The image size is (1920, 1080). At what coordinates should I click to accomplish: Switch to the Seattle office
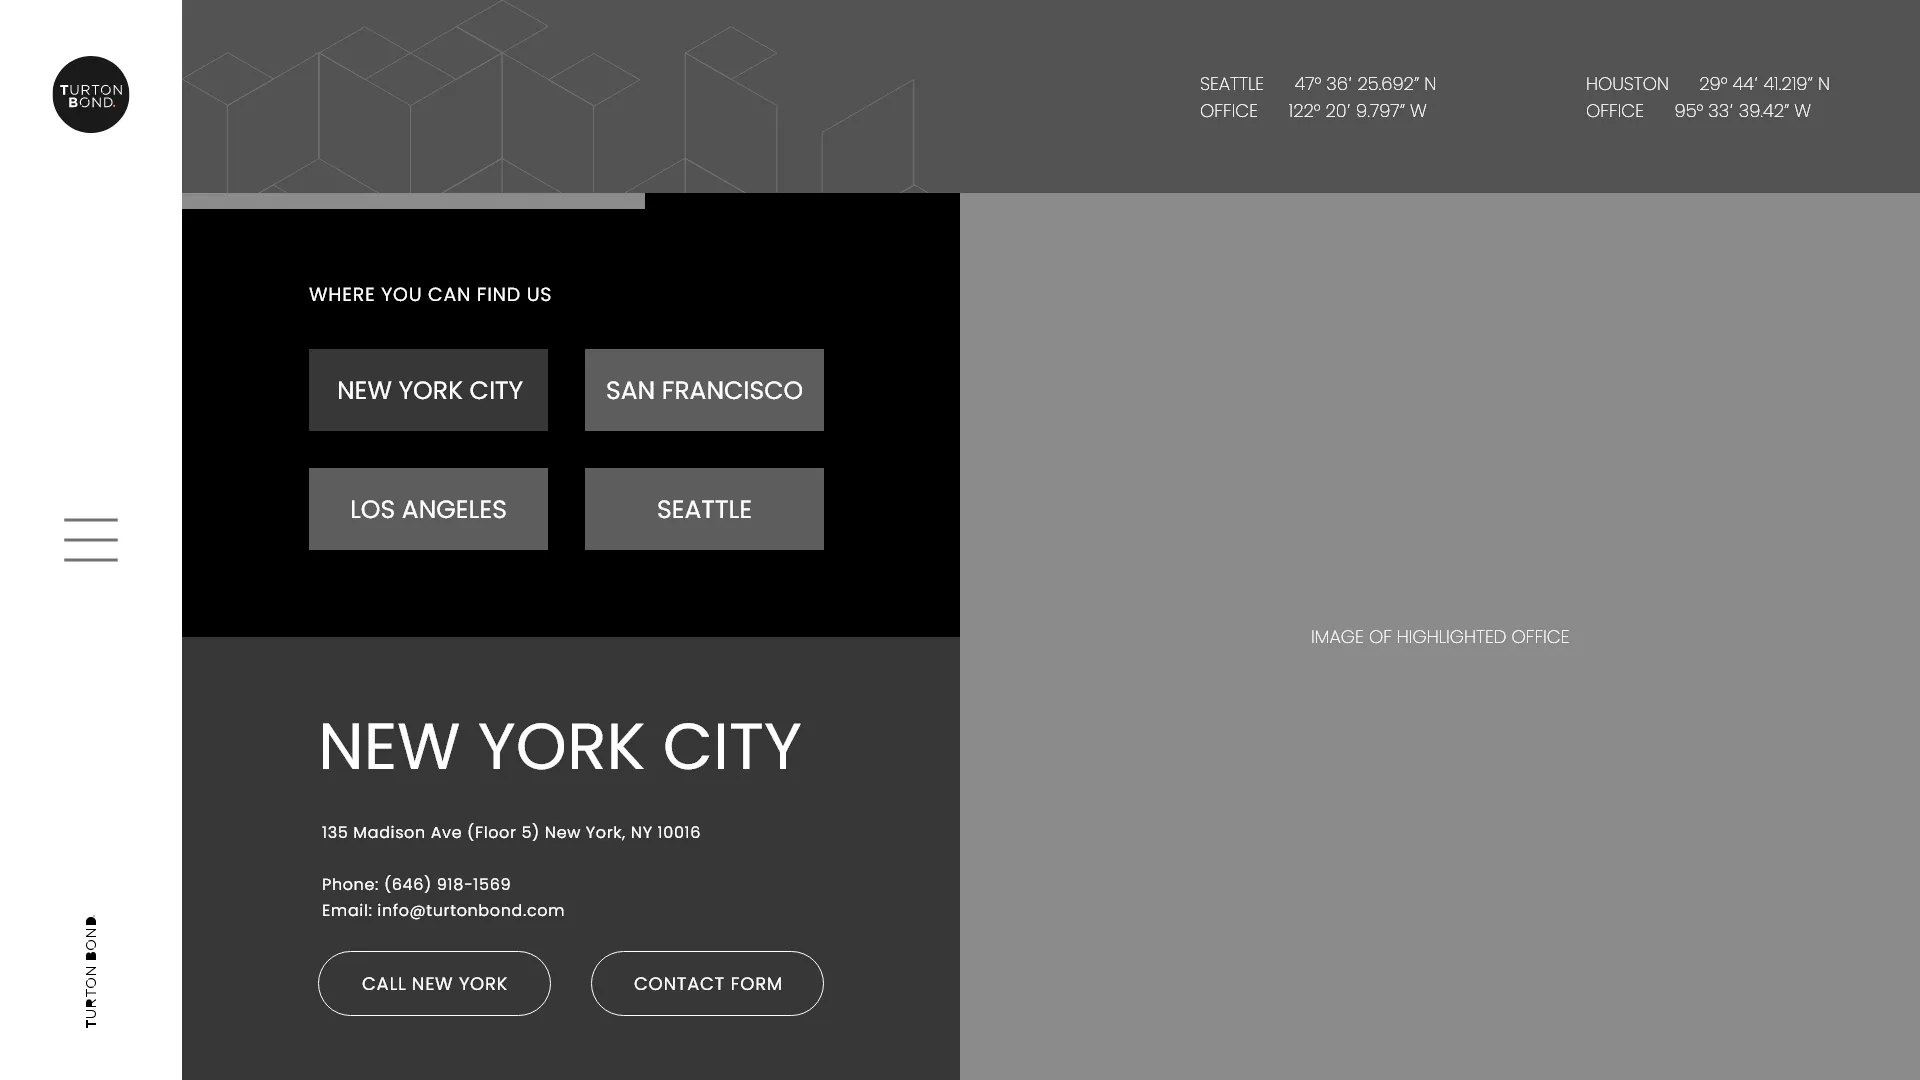click(704, 509)
